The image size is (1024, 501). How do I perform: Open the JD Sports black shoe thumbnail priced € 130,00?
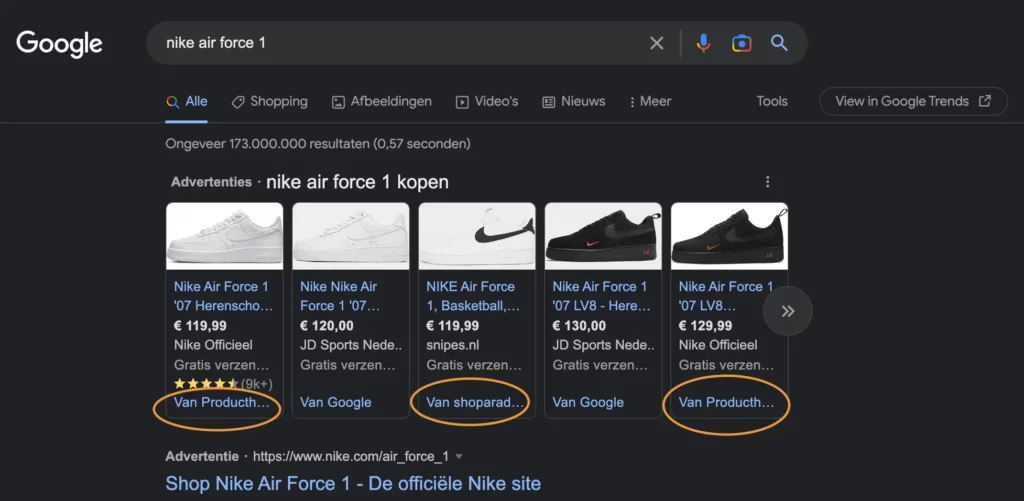pos(603,236)
